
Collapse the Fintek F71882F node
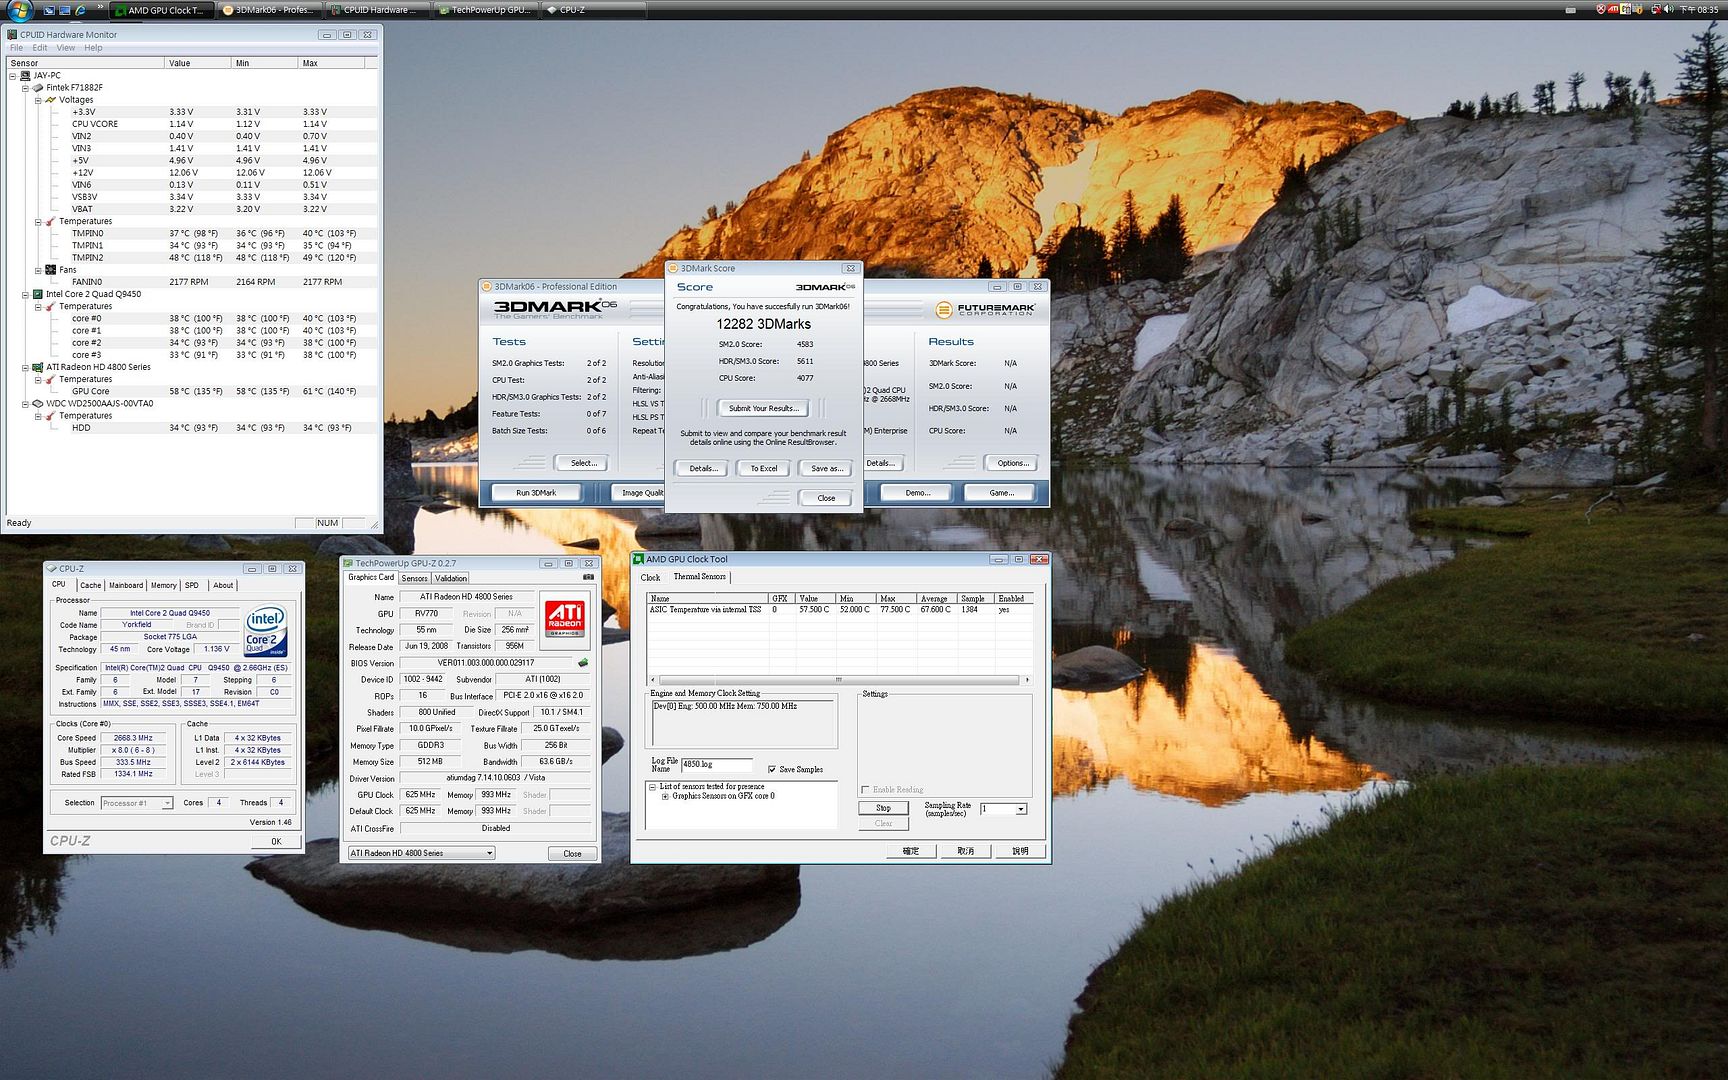pyautogui.click(x=26, y=87)
